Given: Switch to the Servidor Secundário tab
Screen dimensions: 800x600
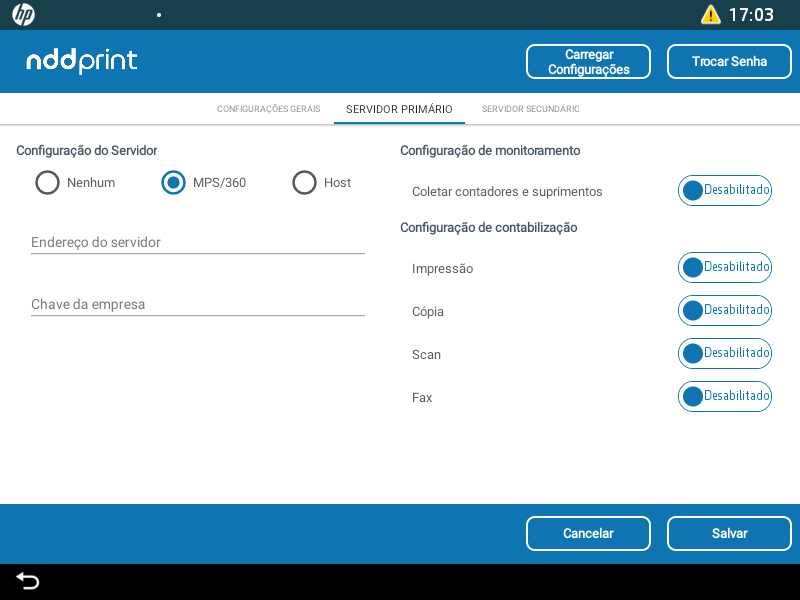Looking at the screenshot, I should click(x=530, y=109).
